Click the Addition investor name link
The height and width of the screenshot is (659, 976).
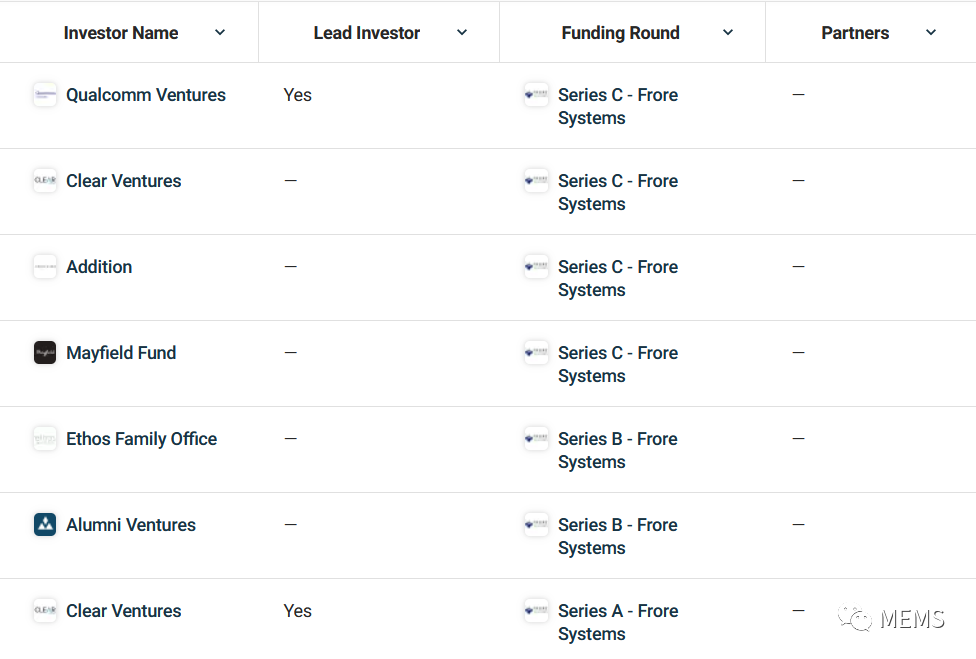click(99, 267)
